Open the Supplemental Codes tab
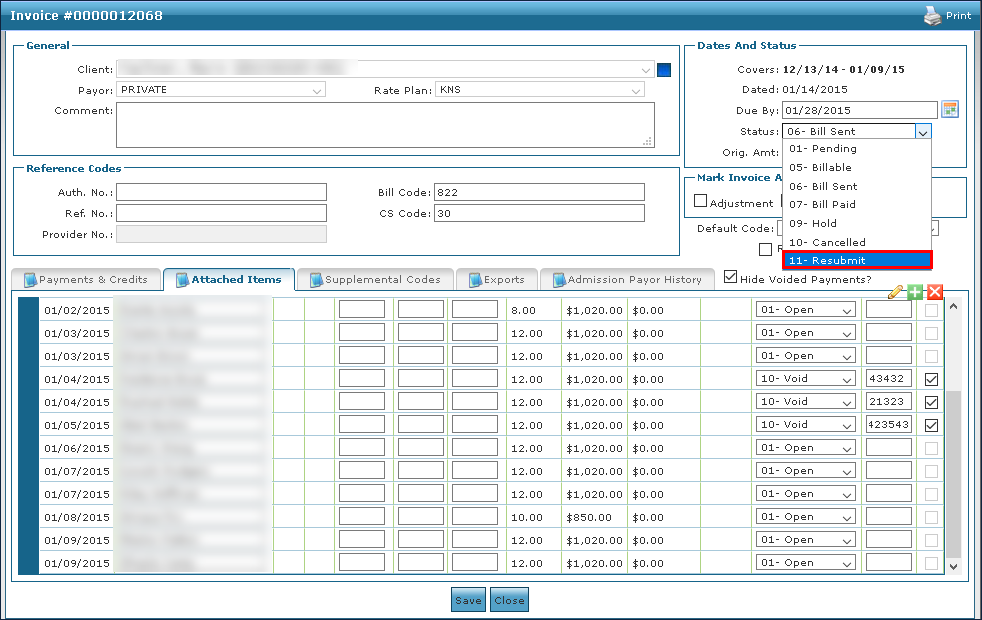 375,280
